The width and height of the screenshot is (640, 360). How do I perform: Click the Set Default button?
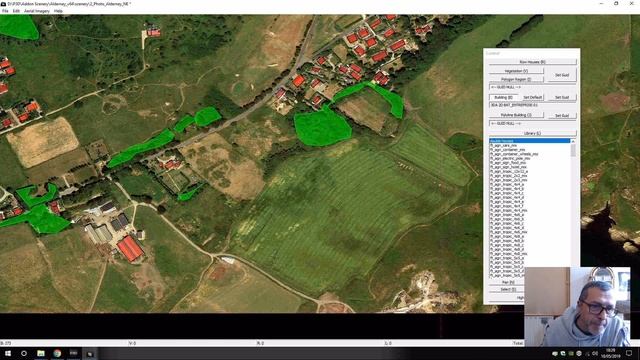(532, 98)
